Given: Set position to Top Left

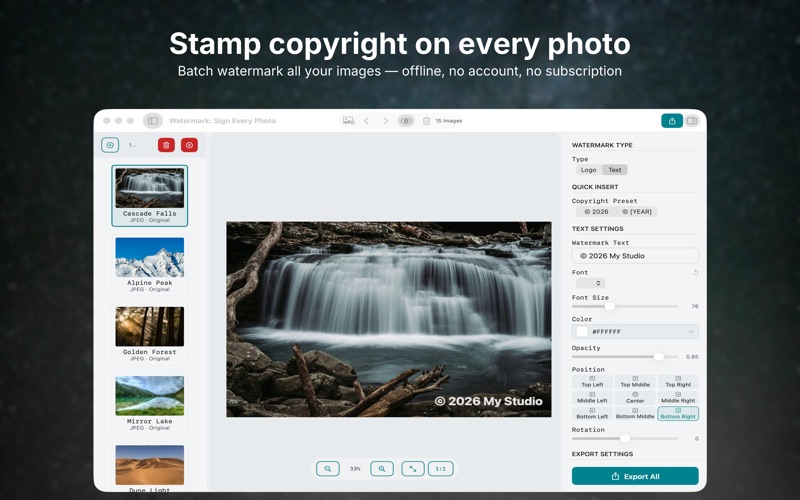Looking at the screenshot, I should [x=592, y=382].
